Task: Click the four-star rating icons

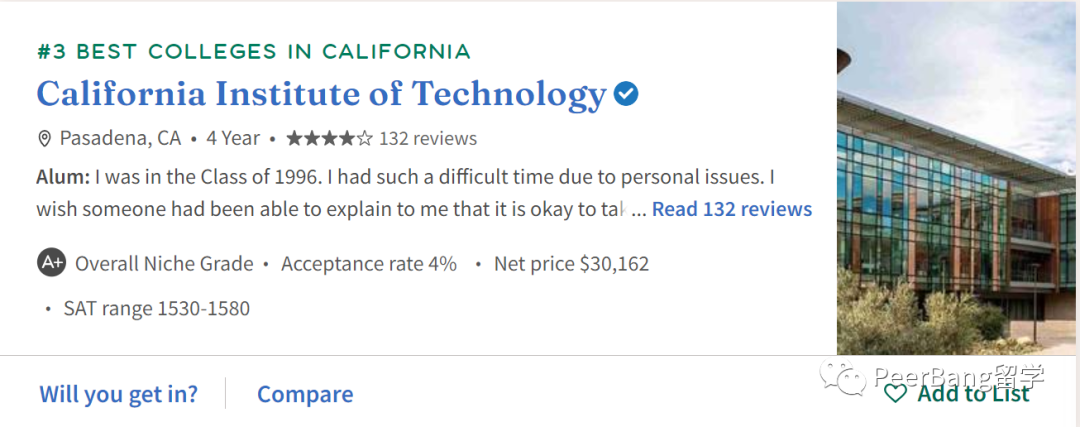Action: 329,138
